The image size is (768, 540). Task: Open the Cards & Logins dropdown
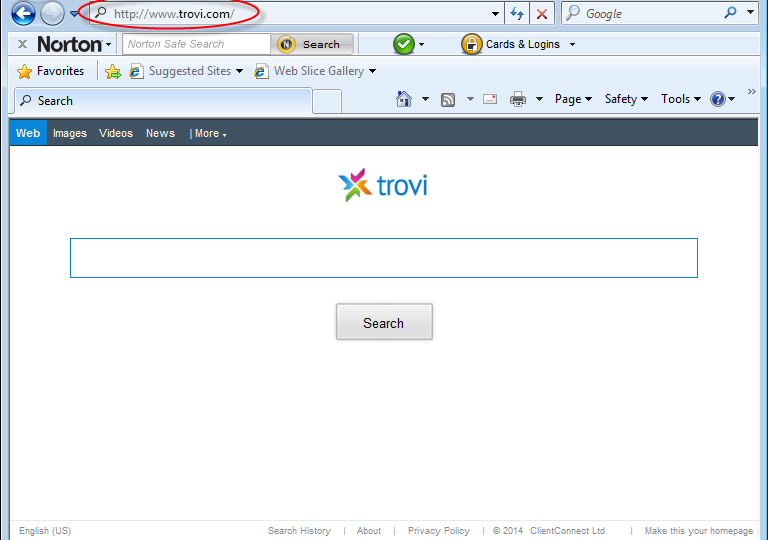(520, 44)
